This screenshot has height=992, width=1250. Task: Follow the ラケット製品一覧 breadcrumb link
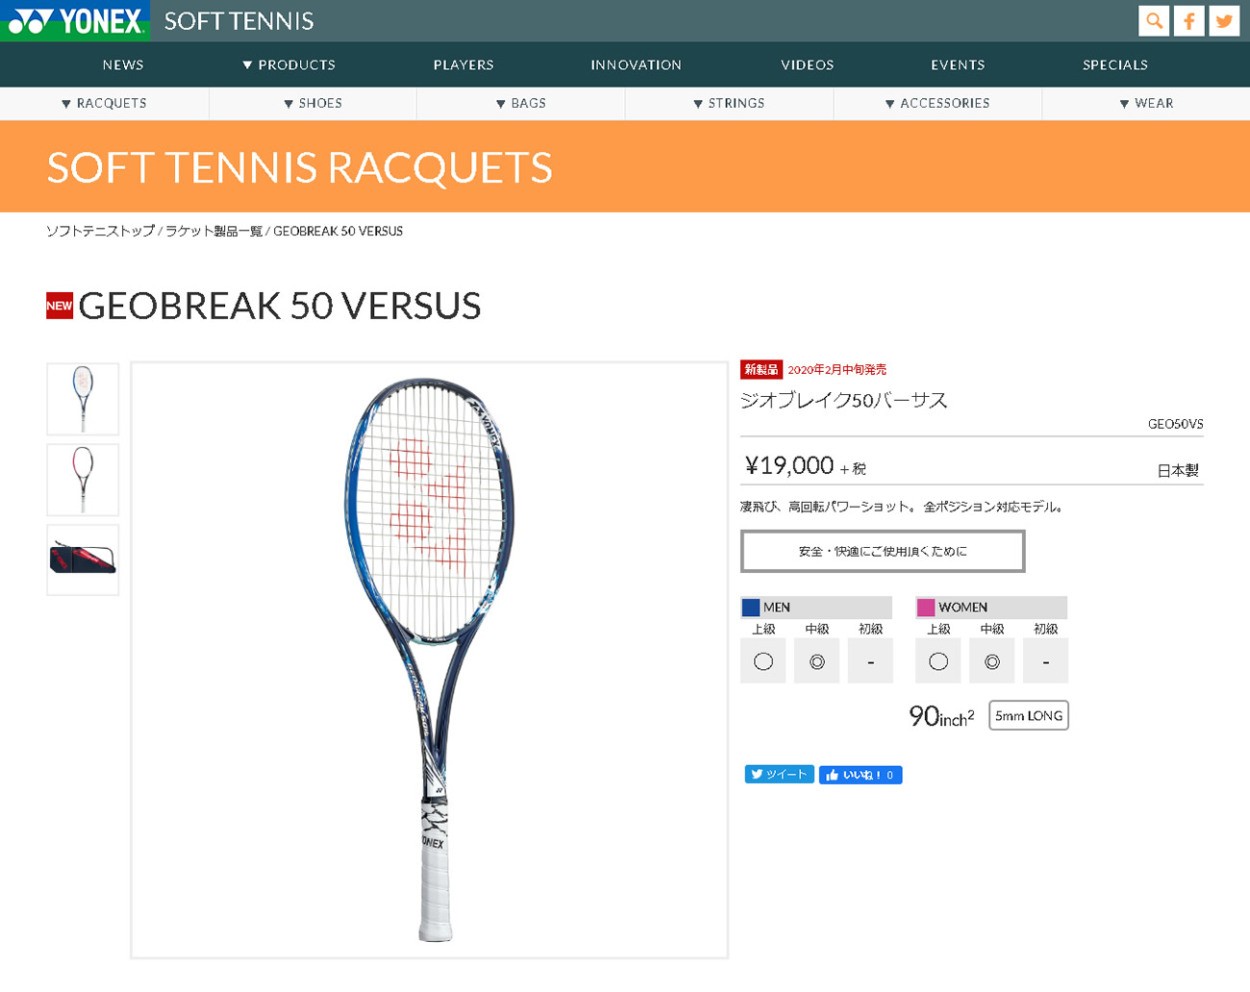tap(214, 231)
